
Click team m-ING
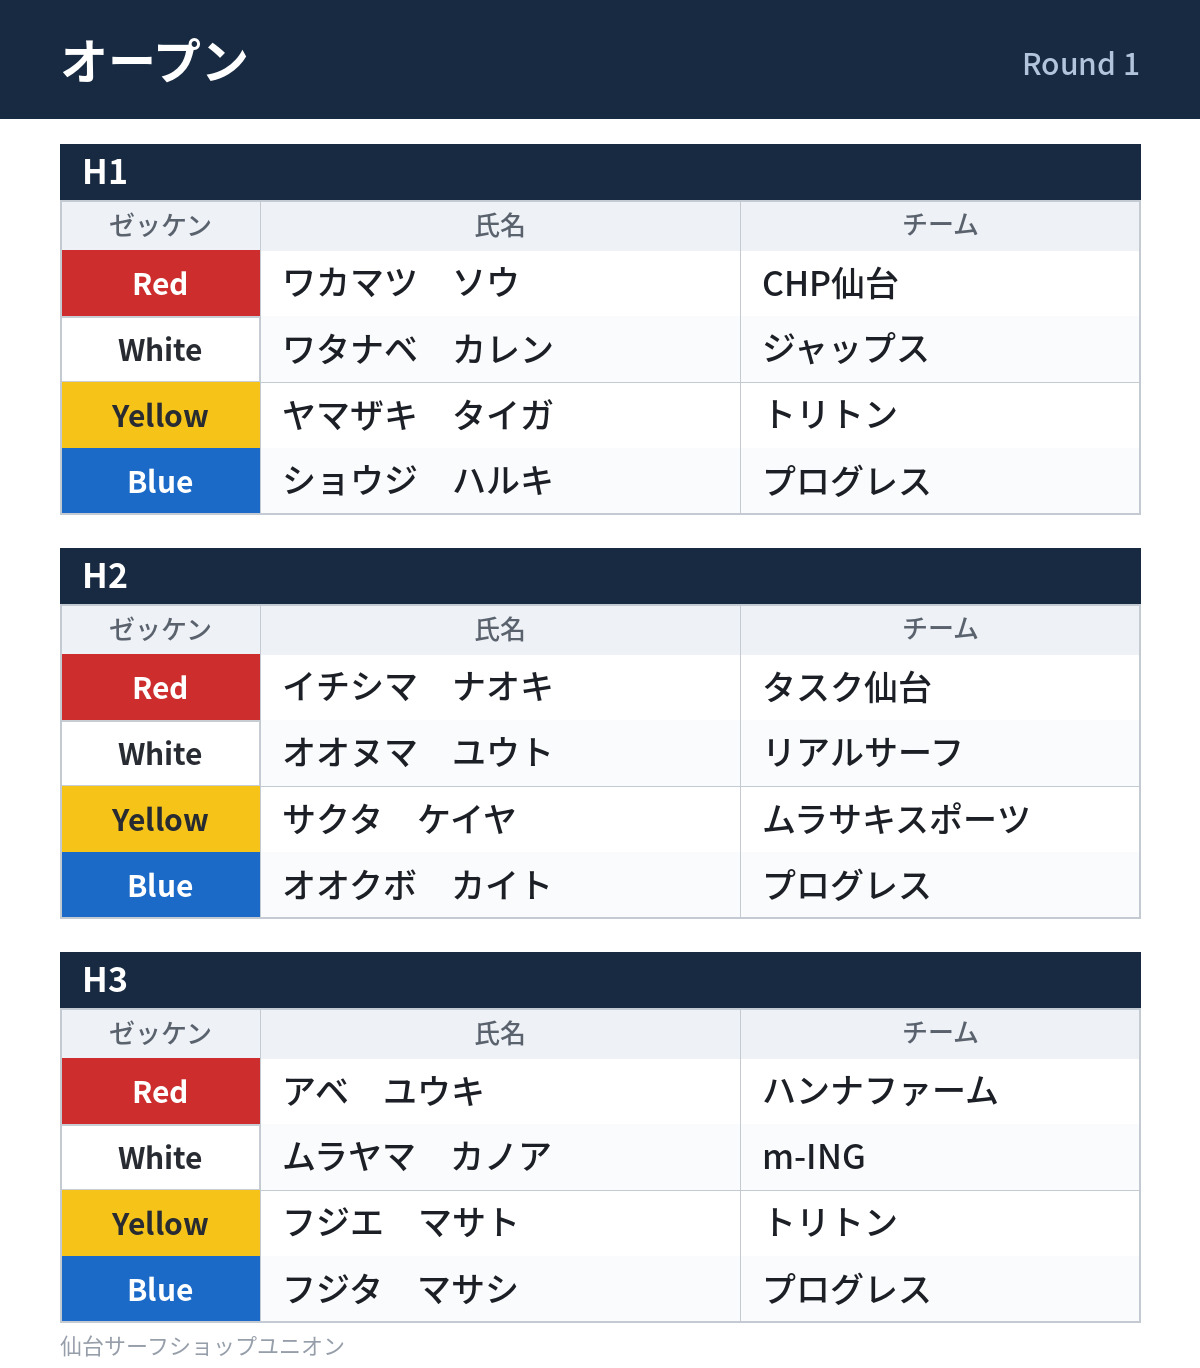point(814,1157)
